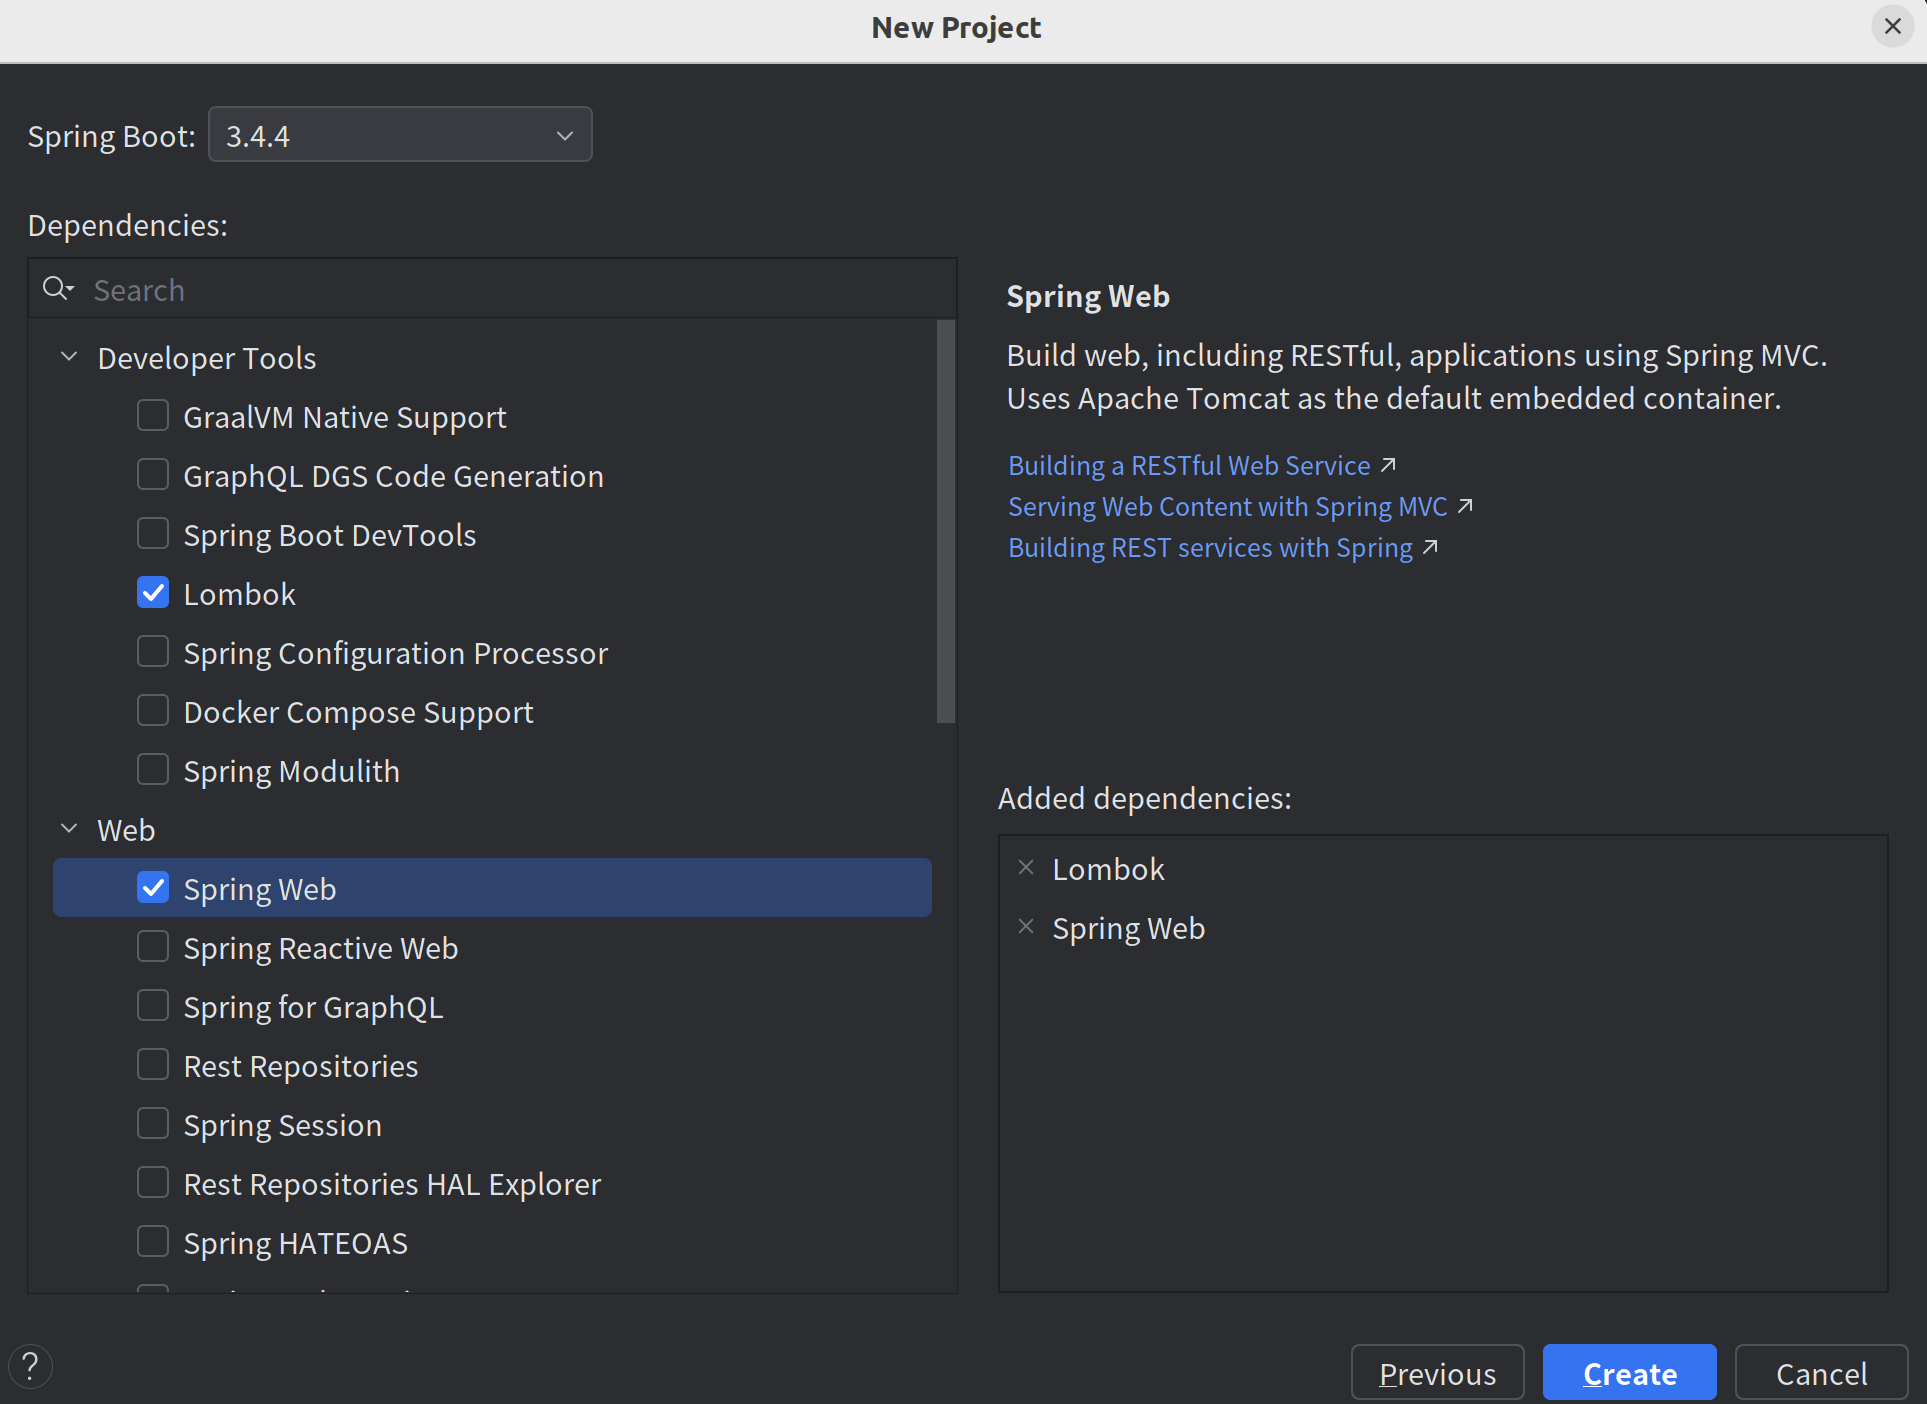Viewport: 1927px width, 1404px height.
Task: Close the New Project dialog
Action: 1892,26
